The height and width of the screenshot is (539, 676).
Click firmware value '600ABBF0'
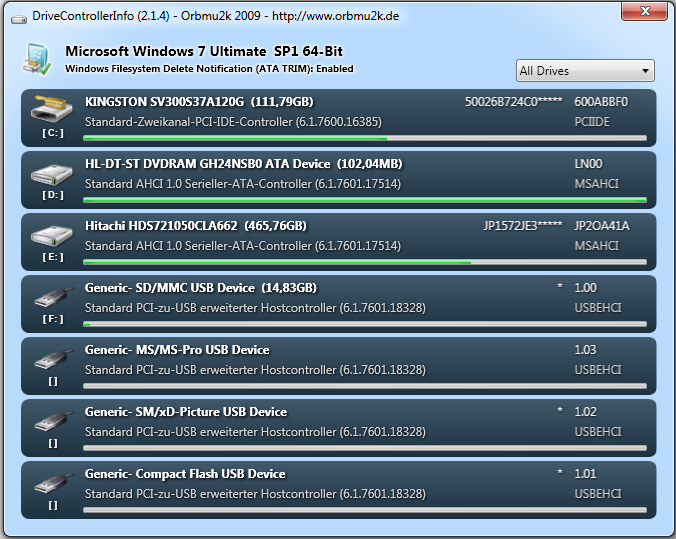[x=601, y=102]
